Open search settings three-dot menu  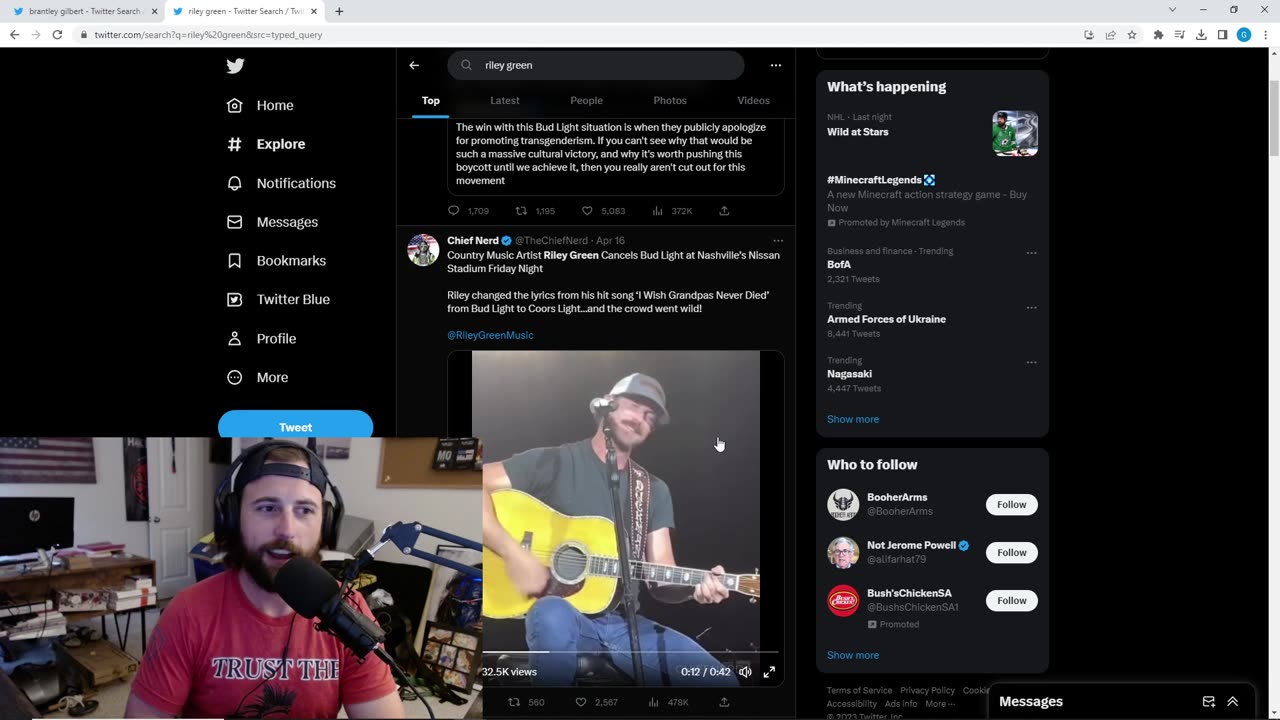[775, 65]
